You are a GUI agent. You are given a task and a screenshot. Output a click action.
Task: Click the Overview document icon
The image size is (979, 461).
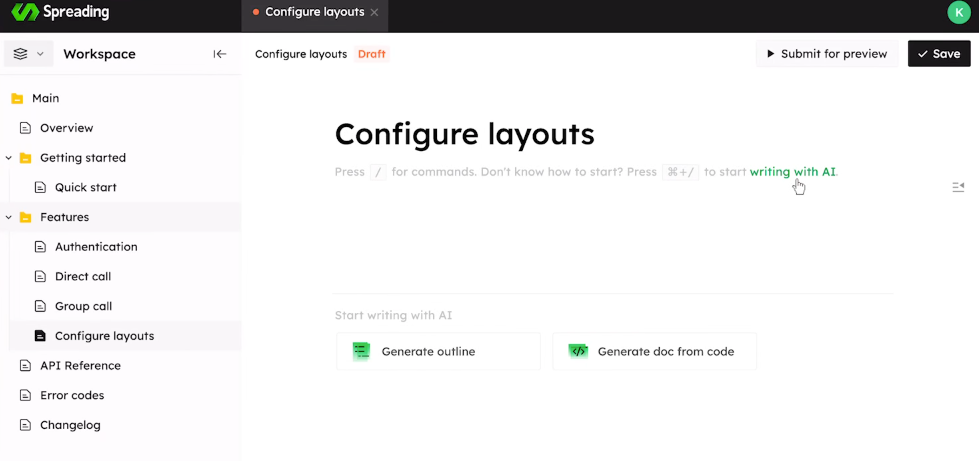click(25, 128)
